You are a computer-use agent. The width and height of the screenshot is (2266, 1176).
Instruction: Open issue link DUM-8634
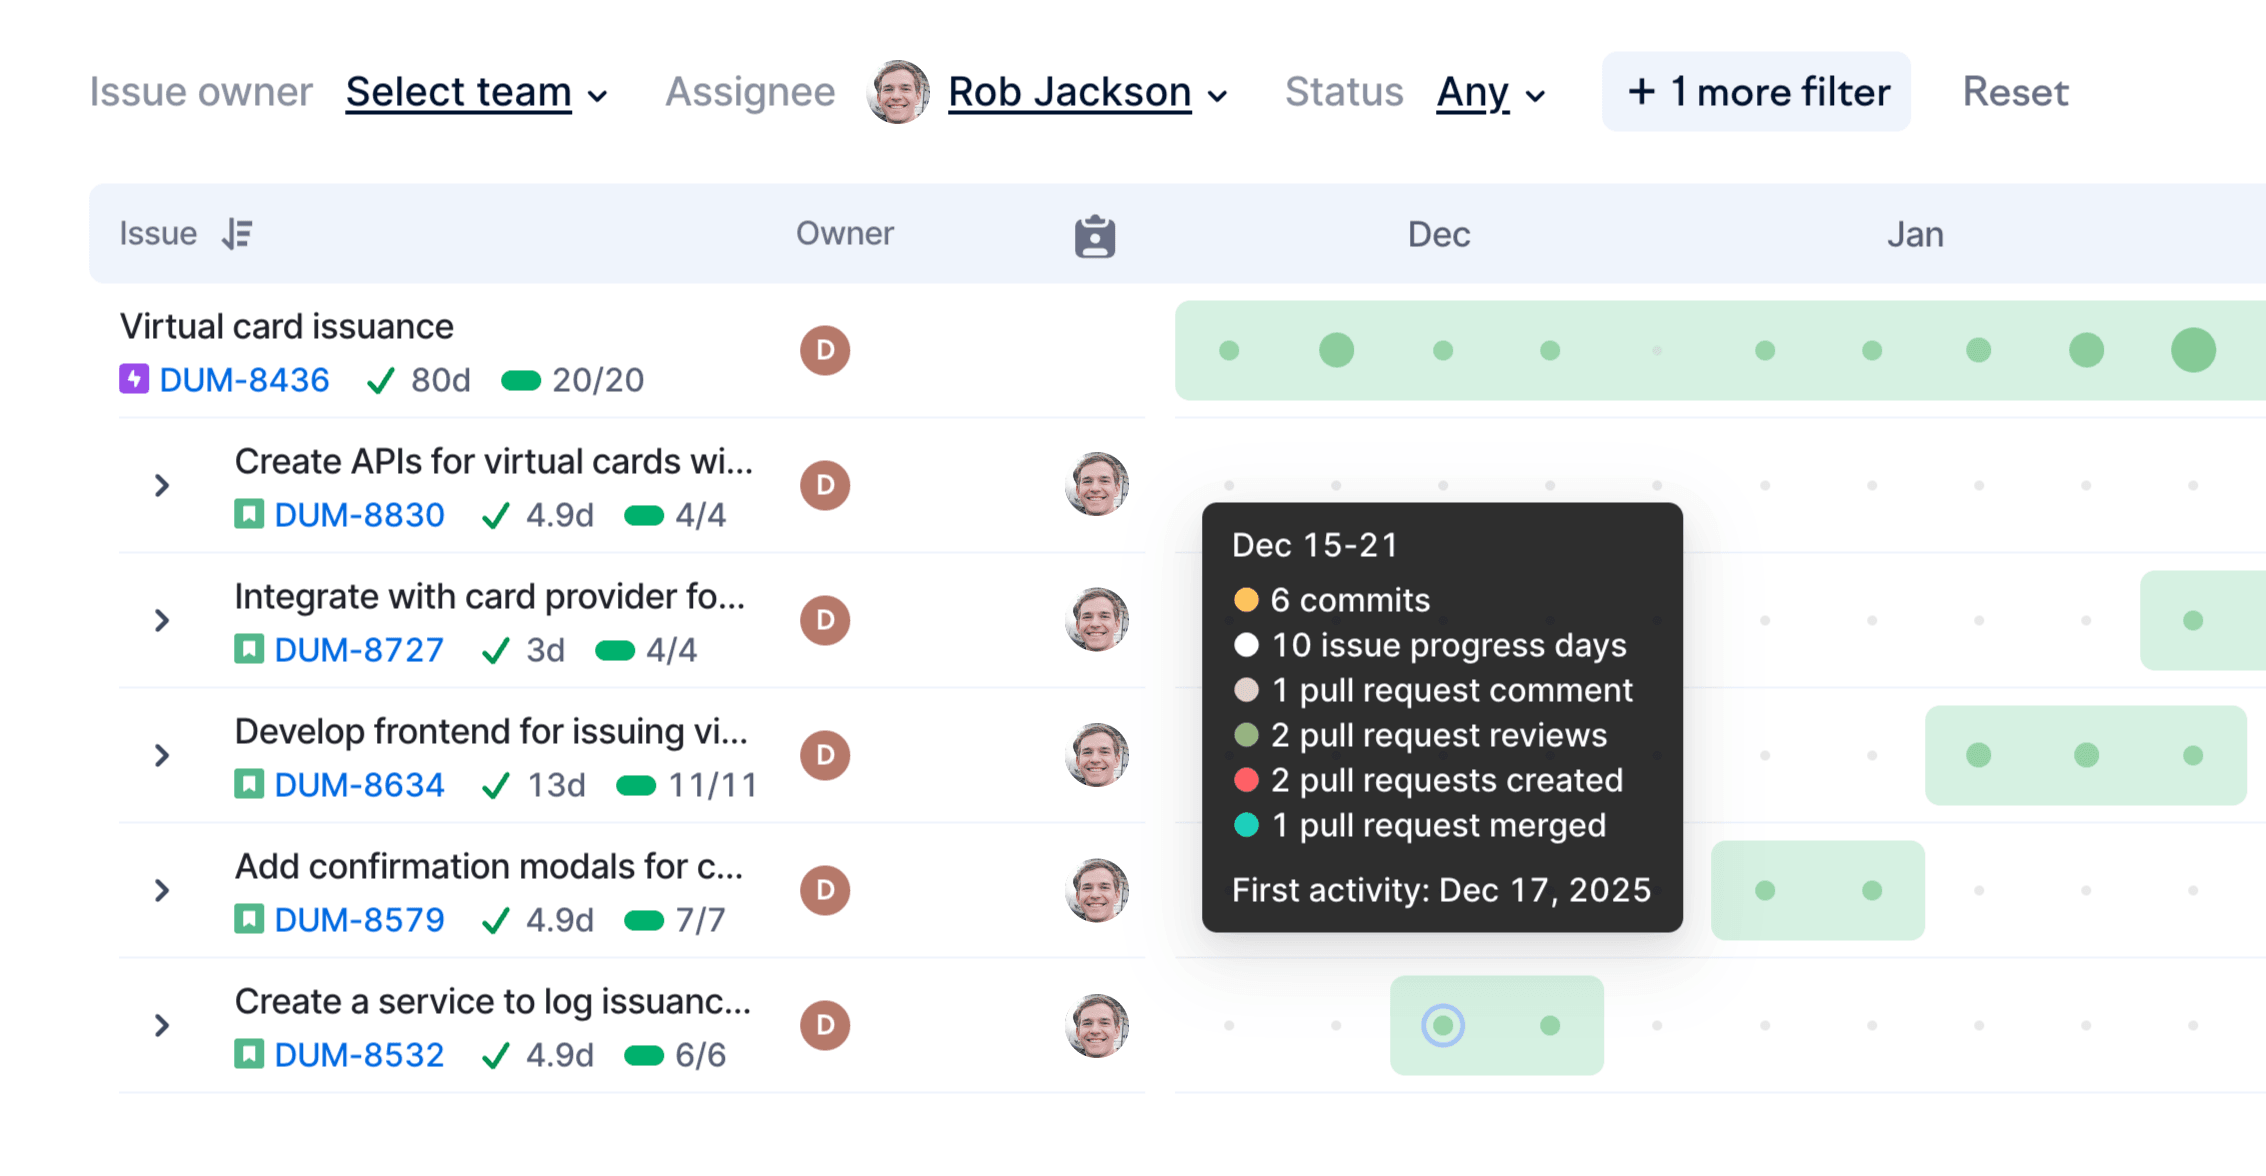(x=359, y=785)
